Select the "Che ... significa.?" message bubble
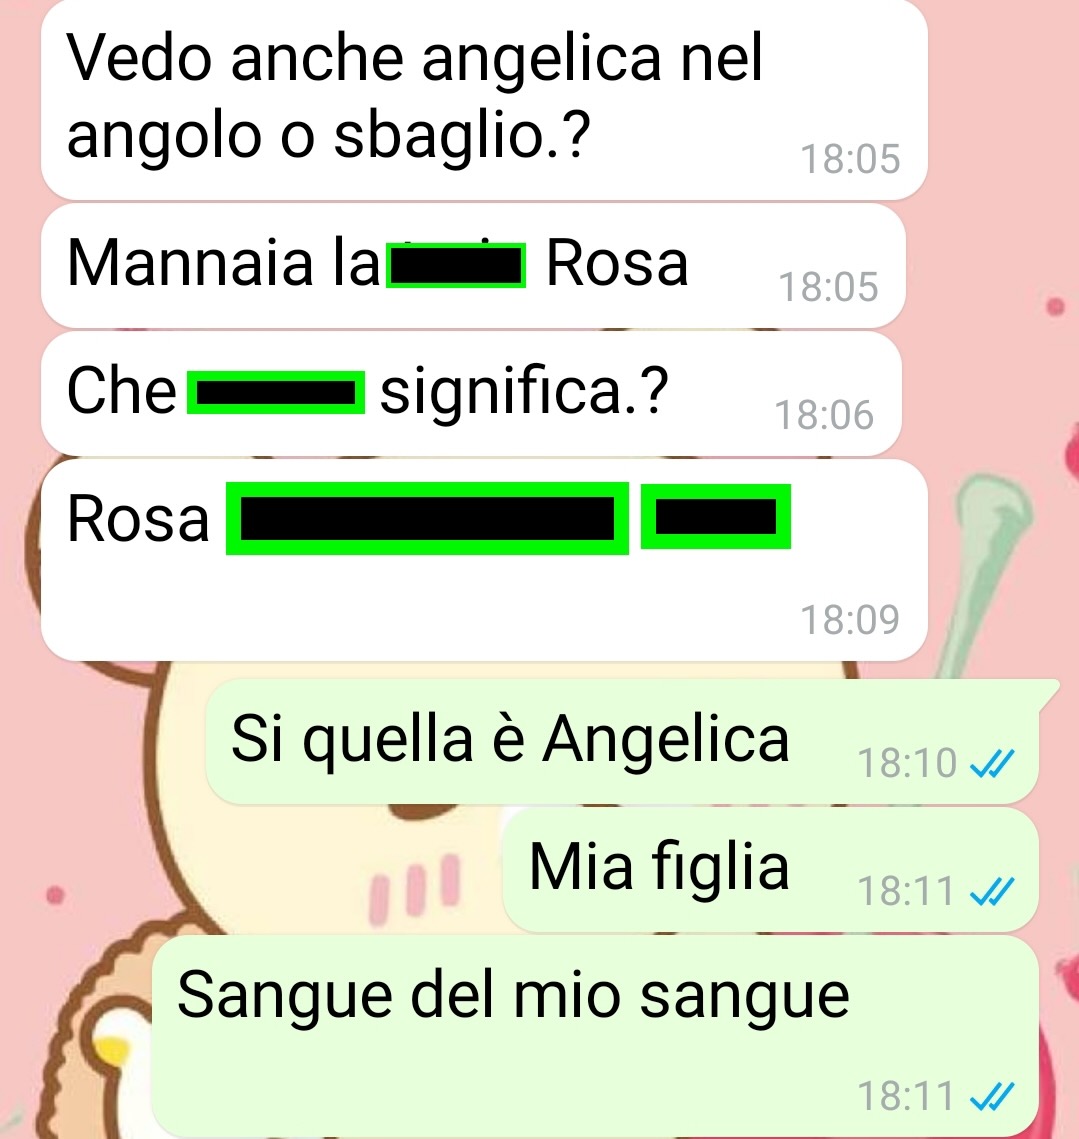1079x1139 pixels. pyautogui.click(x=472, y=394)
